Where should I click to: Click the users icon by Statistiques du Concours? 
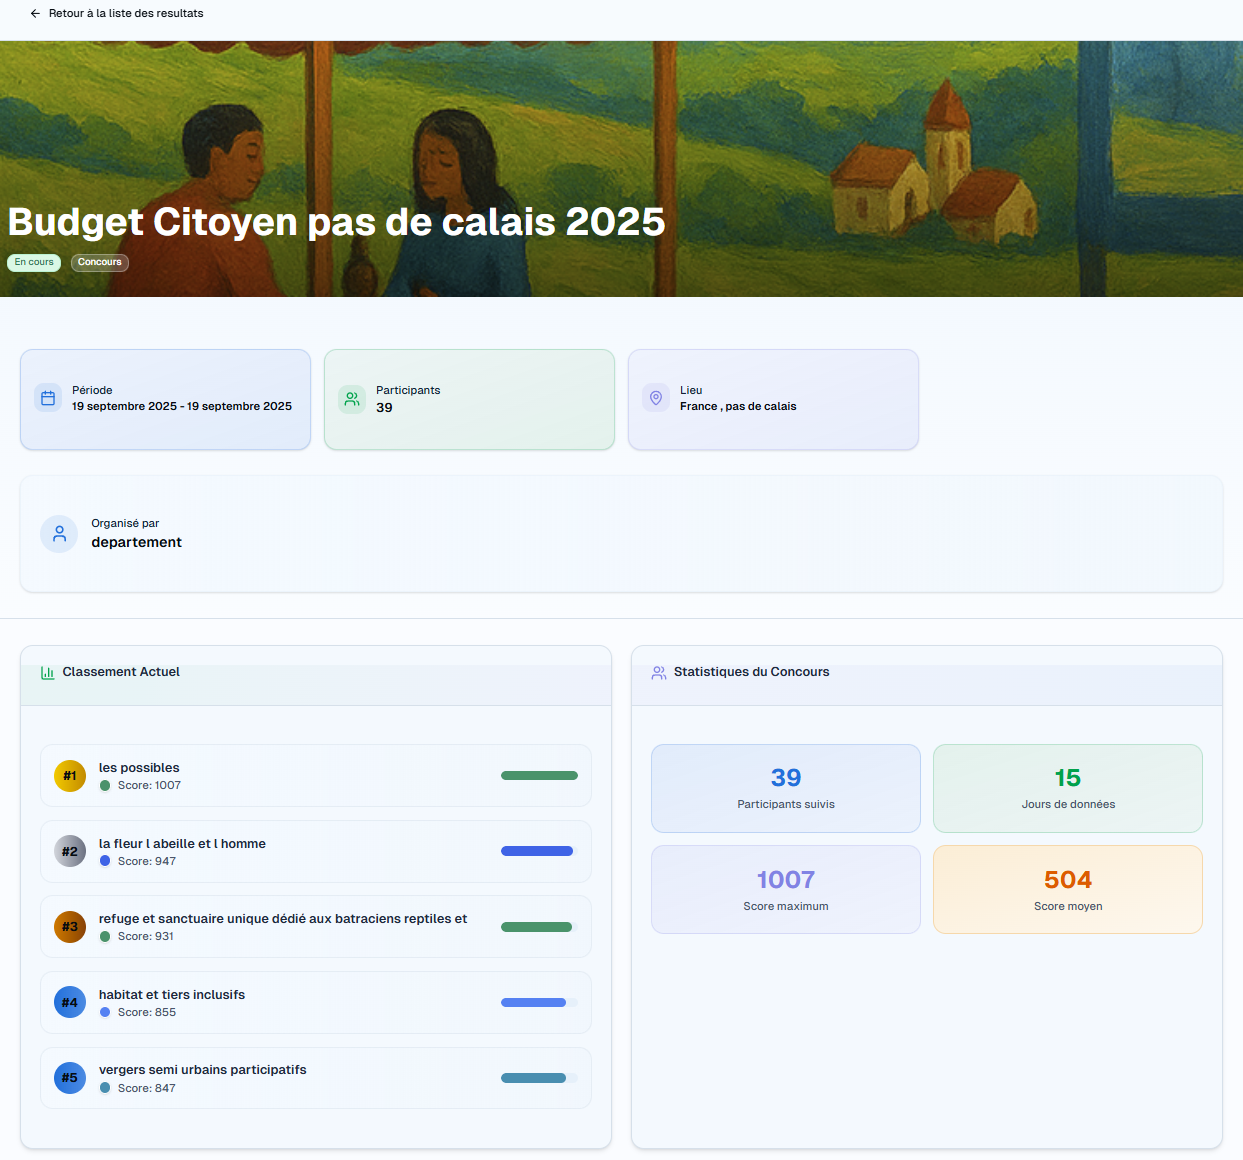click(x=659, y=673)
